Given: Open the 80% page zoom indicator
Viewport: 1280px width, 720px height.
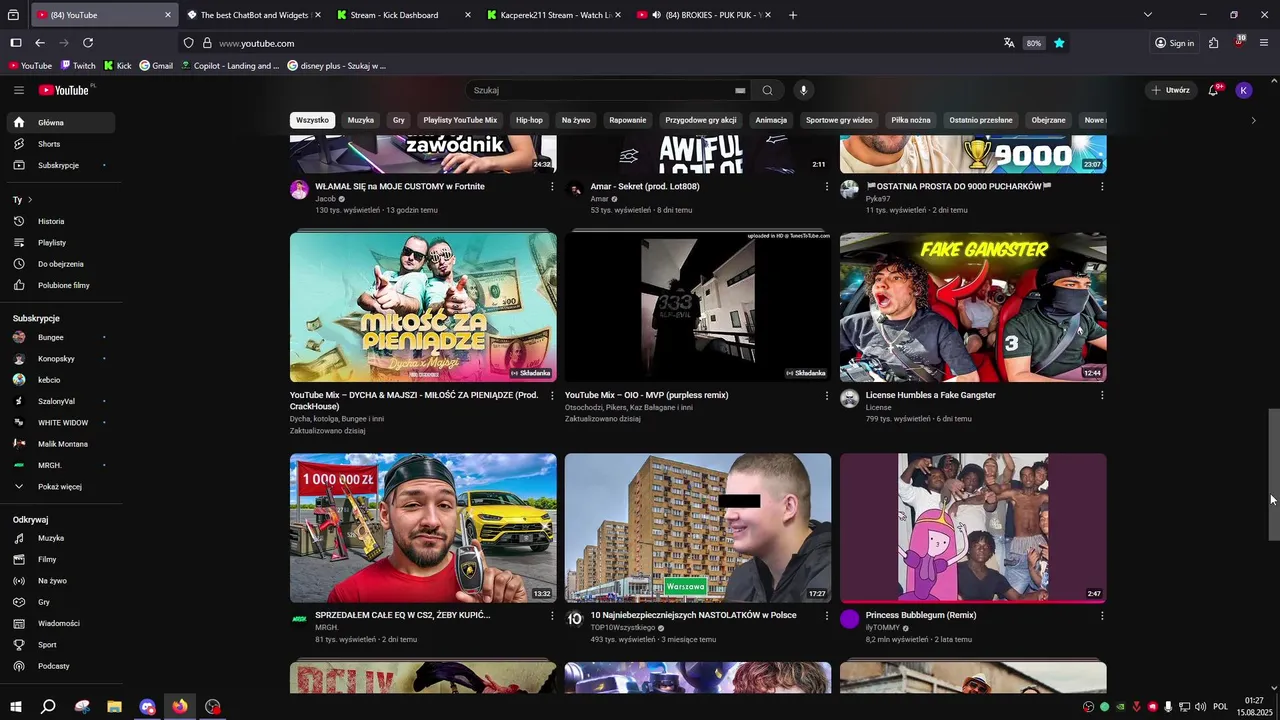Looking at the screenshot, I should 1034,43.
